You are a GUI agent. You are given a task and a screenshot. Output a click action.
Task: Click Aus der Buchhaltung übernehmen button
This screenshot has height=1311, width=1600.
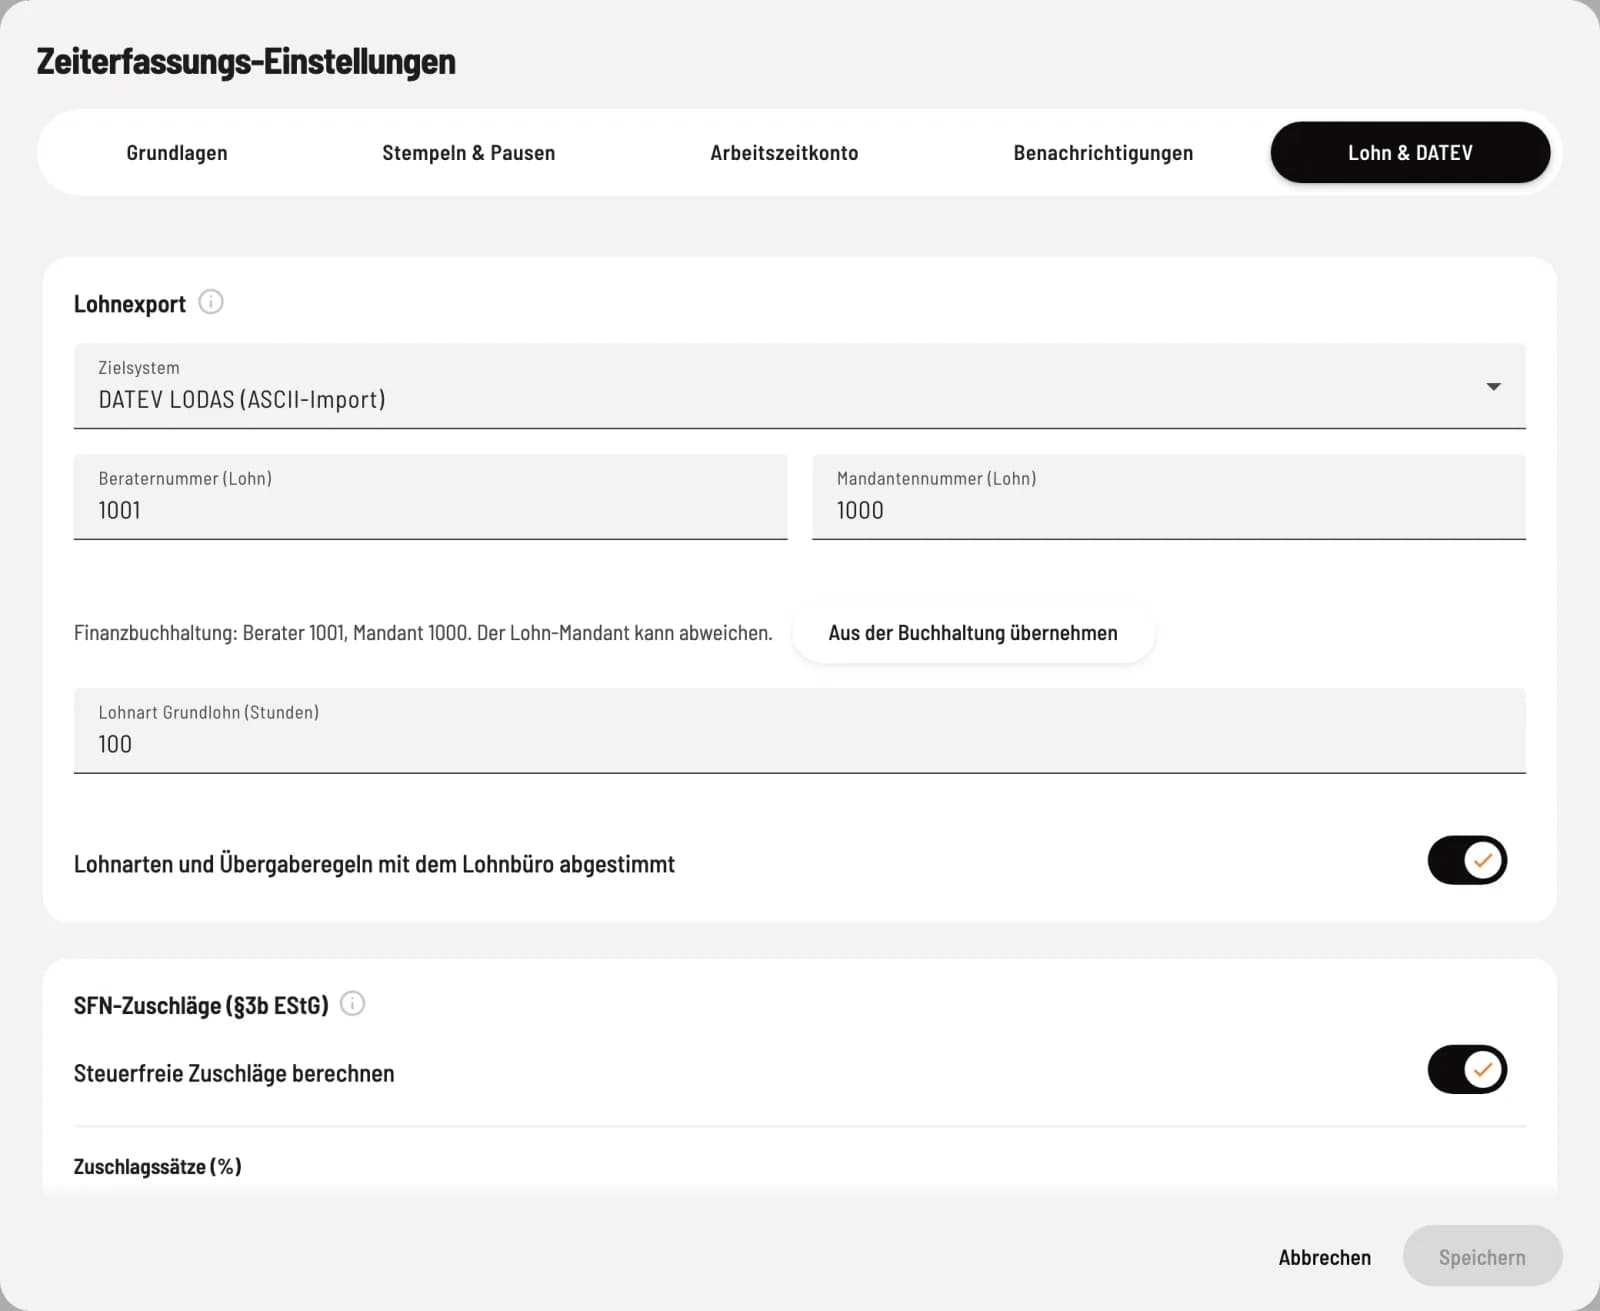pyautogui.click(x=973, y=633)
